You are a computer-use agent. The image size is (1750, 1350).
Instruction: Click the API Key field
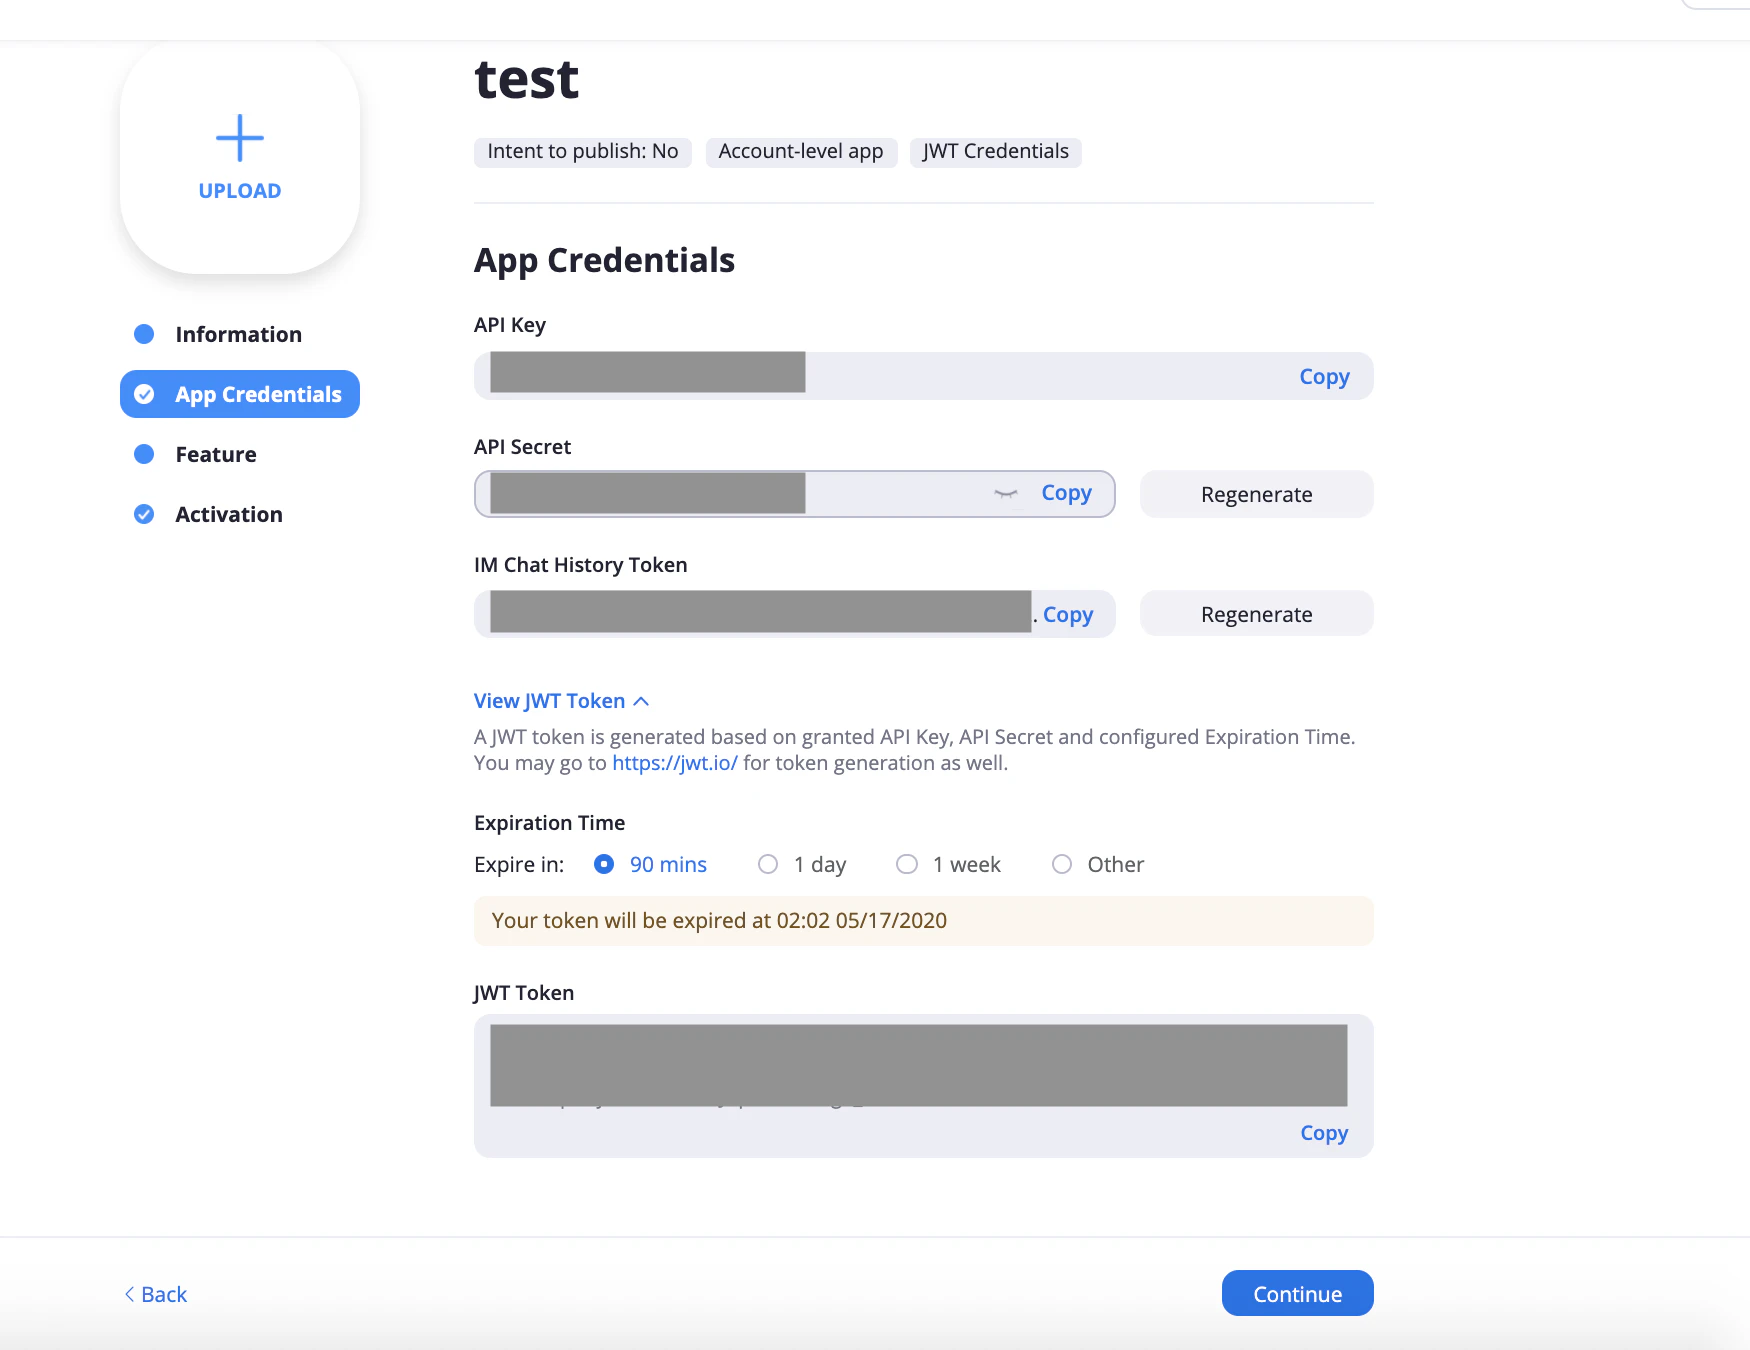[x=924, y=376]
